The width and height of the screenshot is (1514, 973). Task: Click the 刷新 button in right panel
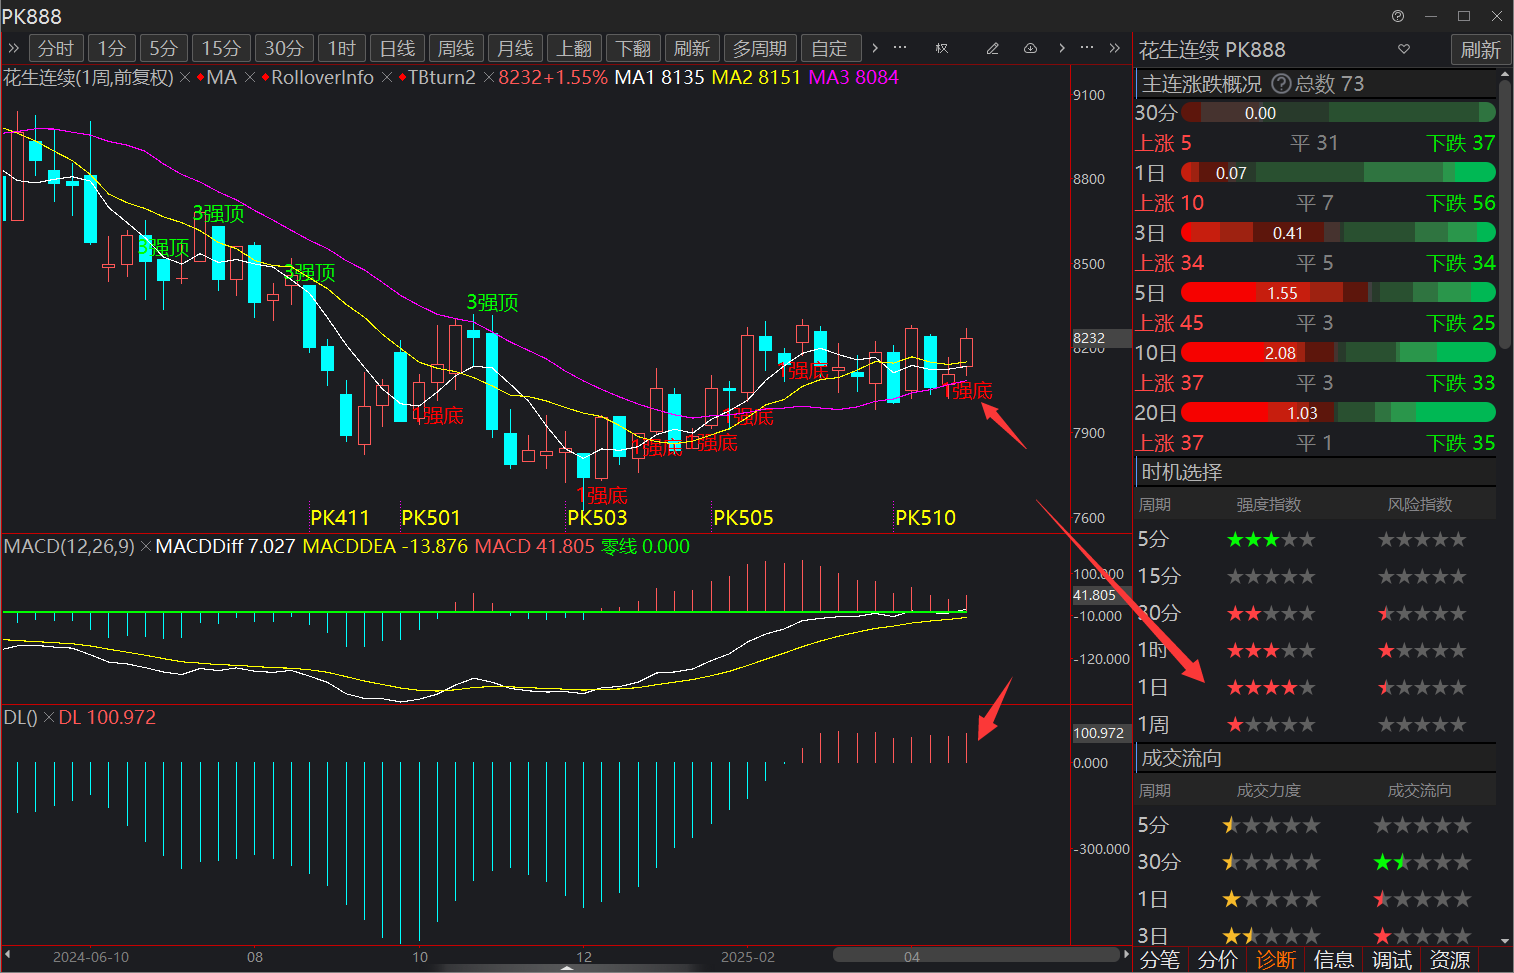tap(1480, 50)
